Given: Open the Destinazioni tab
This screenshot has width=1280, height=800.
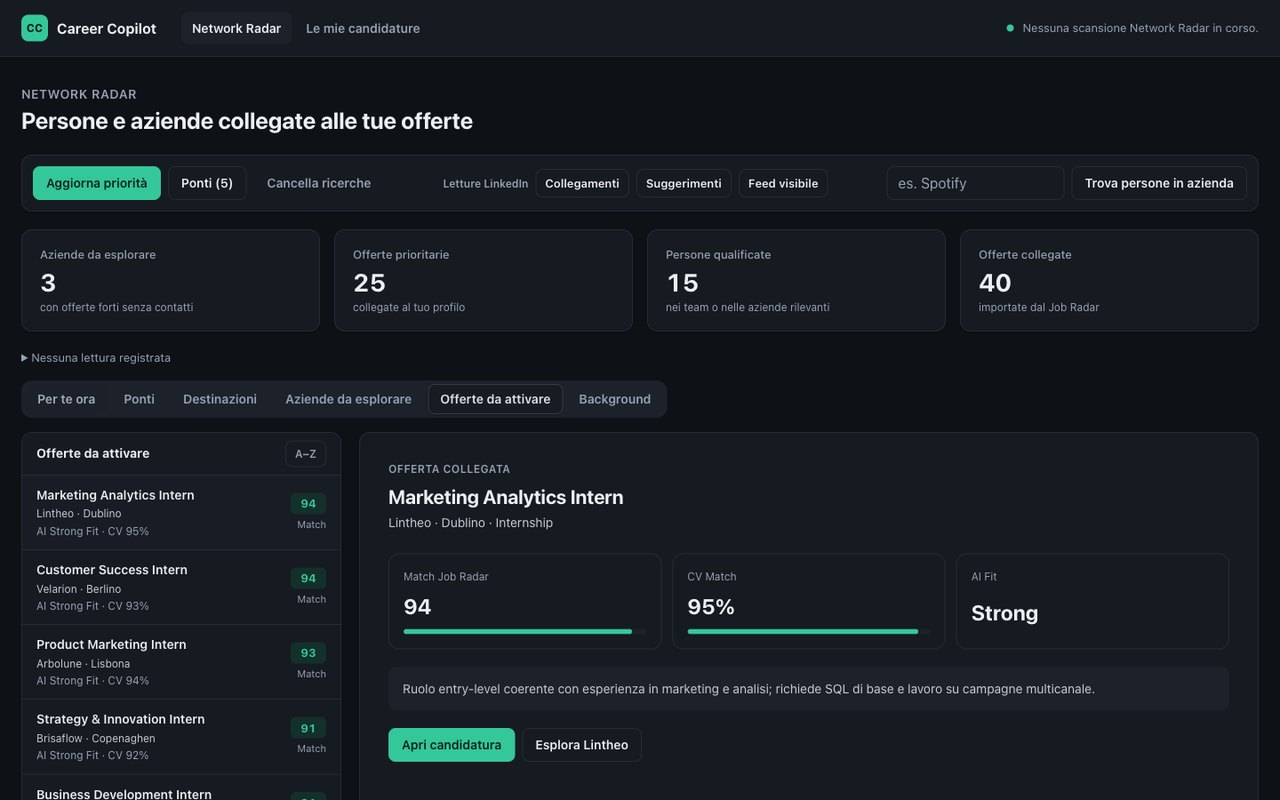Looking at the screenshot, I should coord(220,399).
